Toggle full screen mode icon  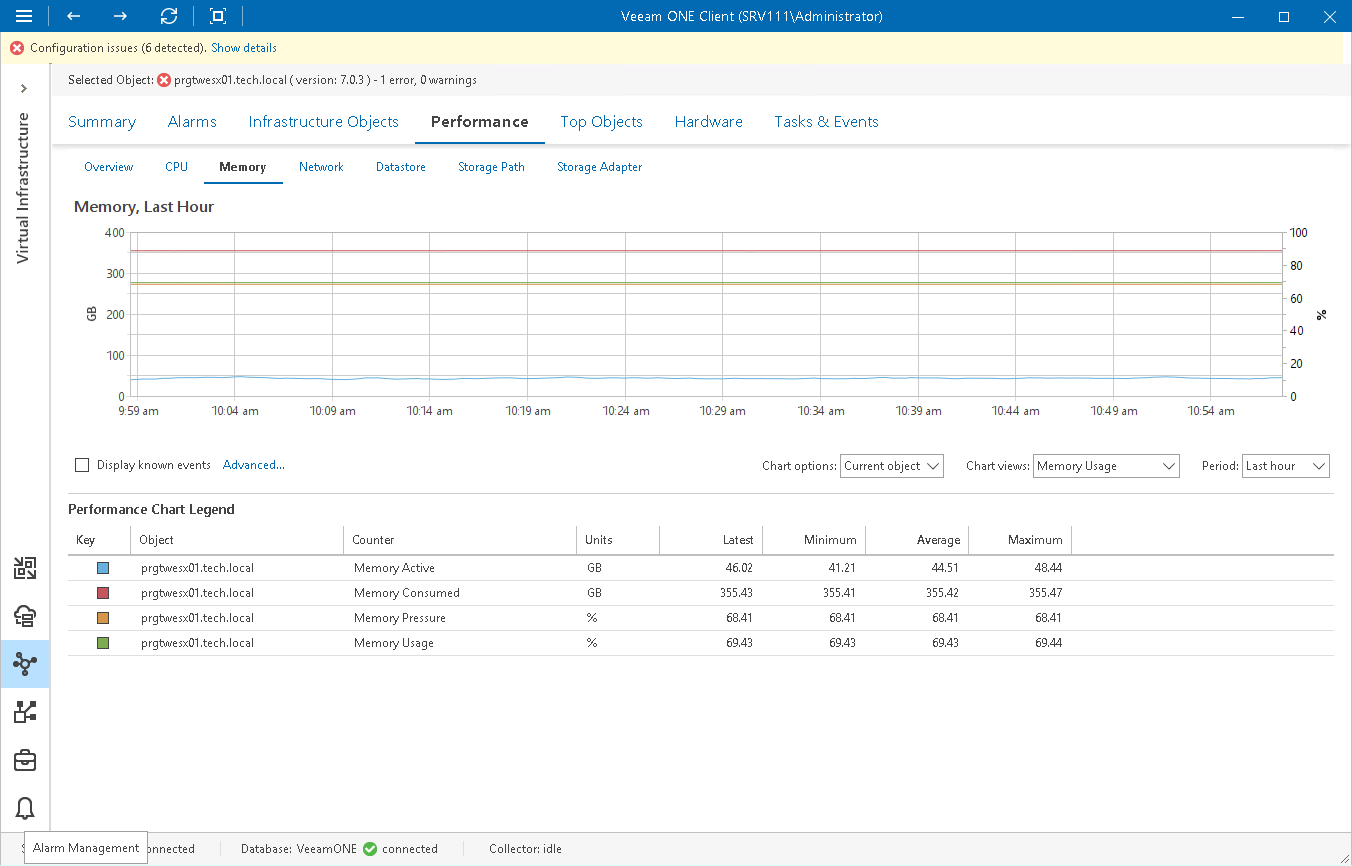pos(218,16)
